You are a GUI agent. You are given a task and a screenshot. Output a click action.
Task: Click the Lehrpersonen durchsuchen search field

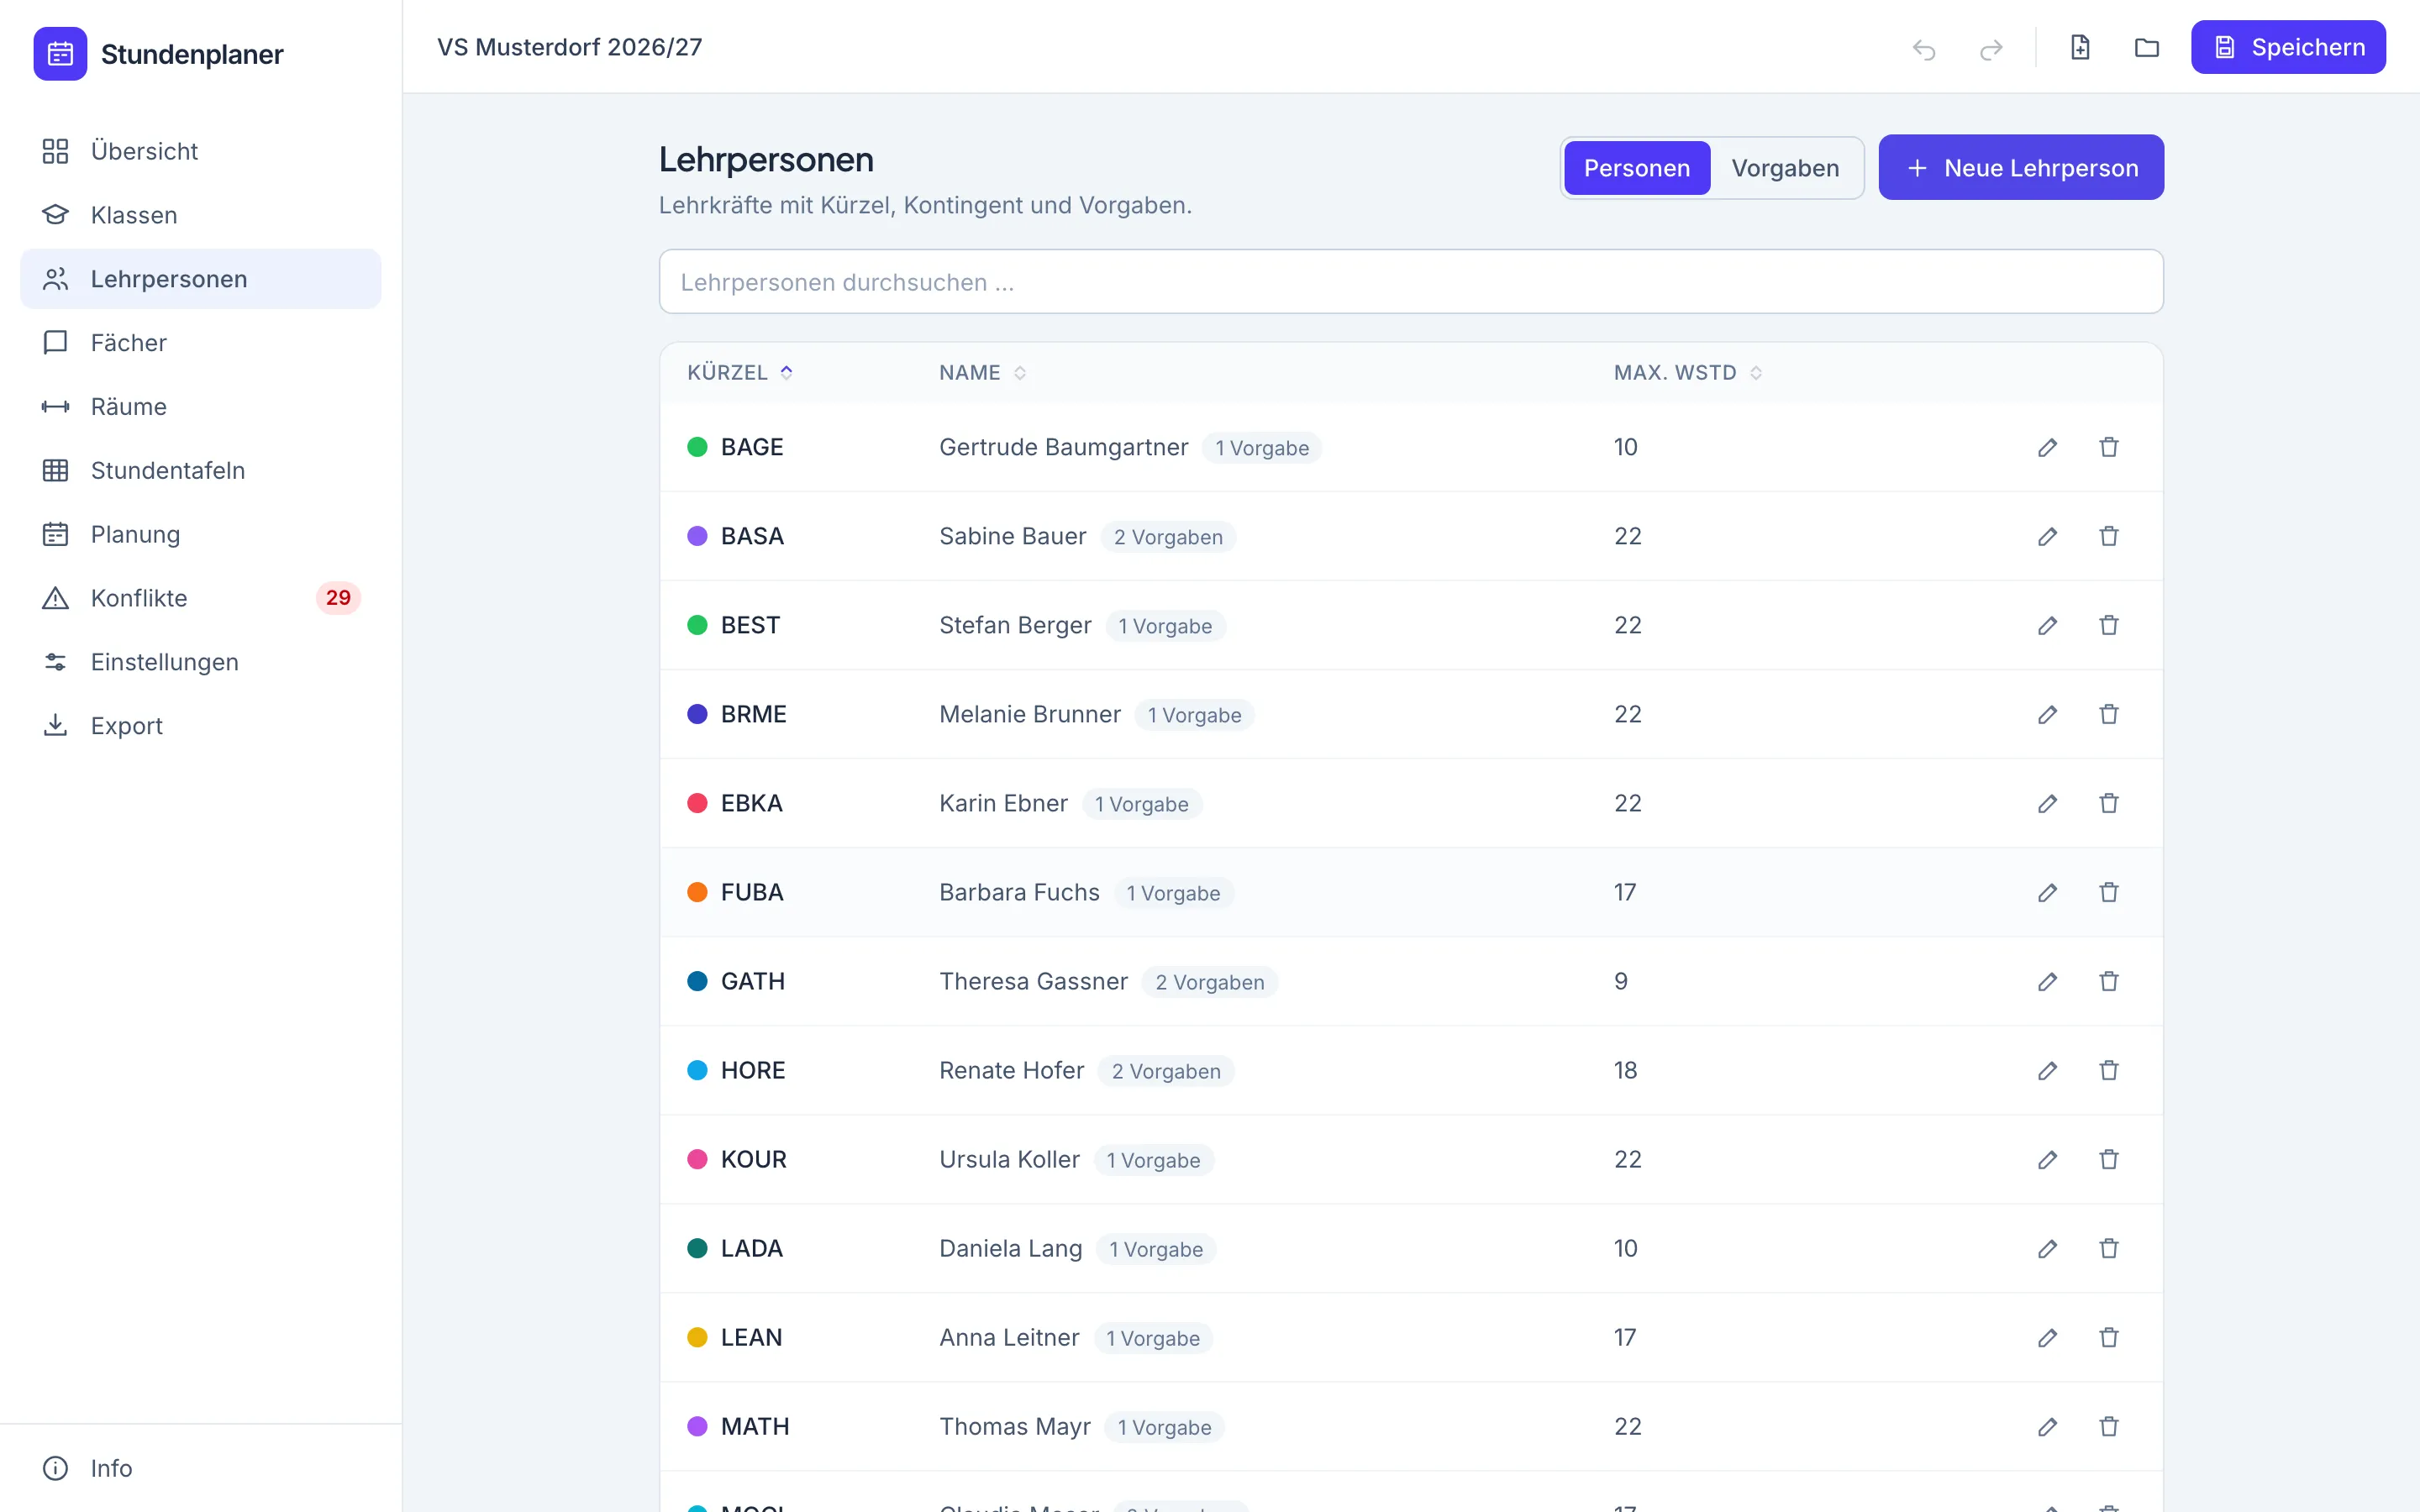[1411, 281]
